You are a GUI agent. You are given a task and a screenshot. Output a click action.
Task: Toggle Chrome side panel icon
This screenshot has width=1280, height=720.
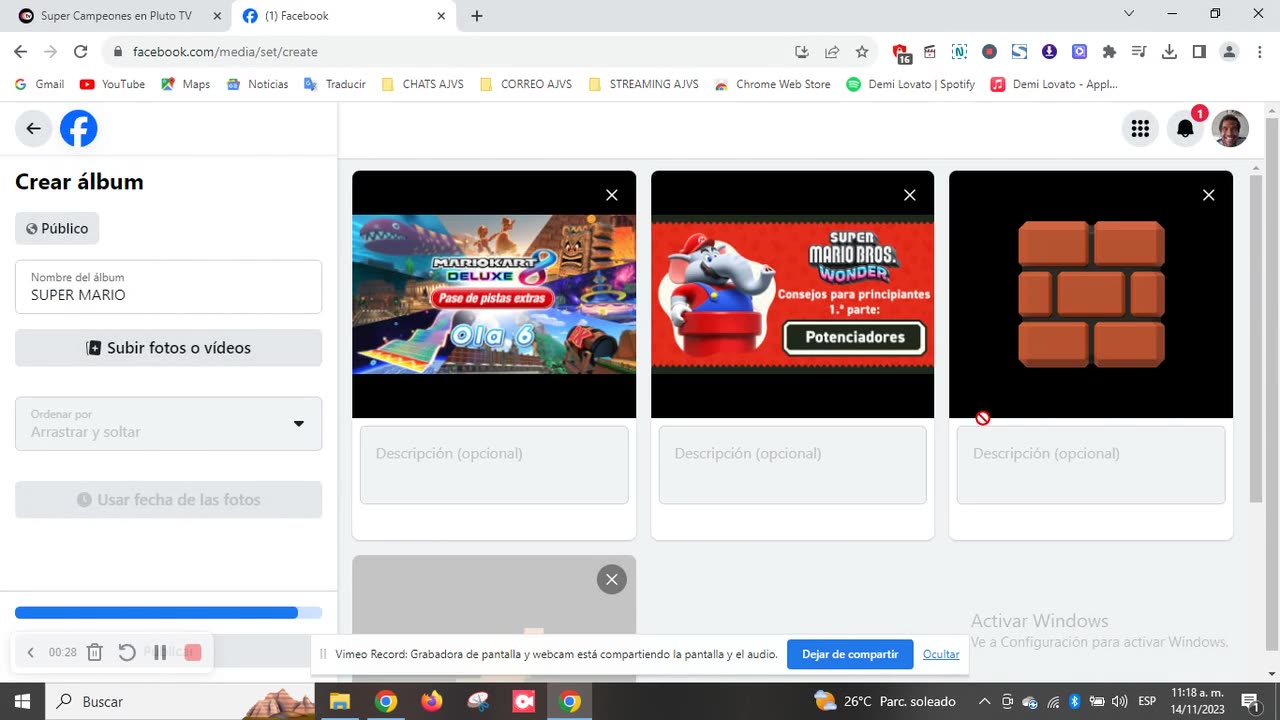[1199, 52]
